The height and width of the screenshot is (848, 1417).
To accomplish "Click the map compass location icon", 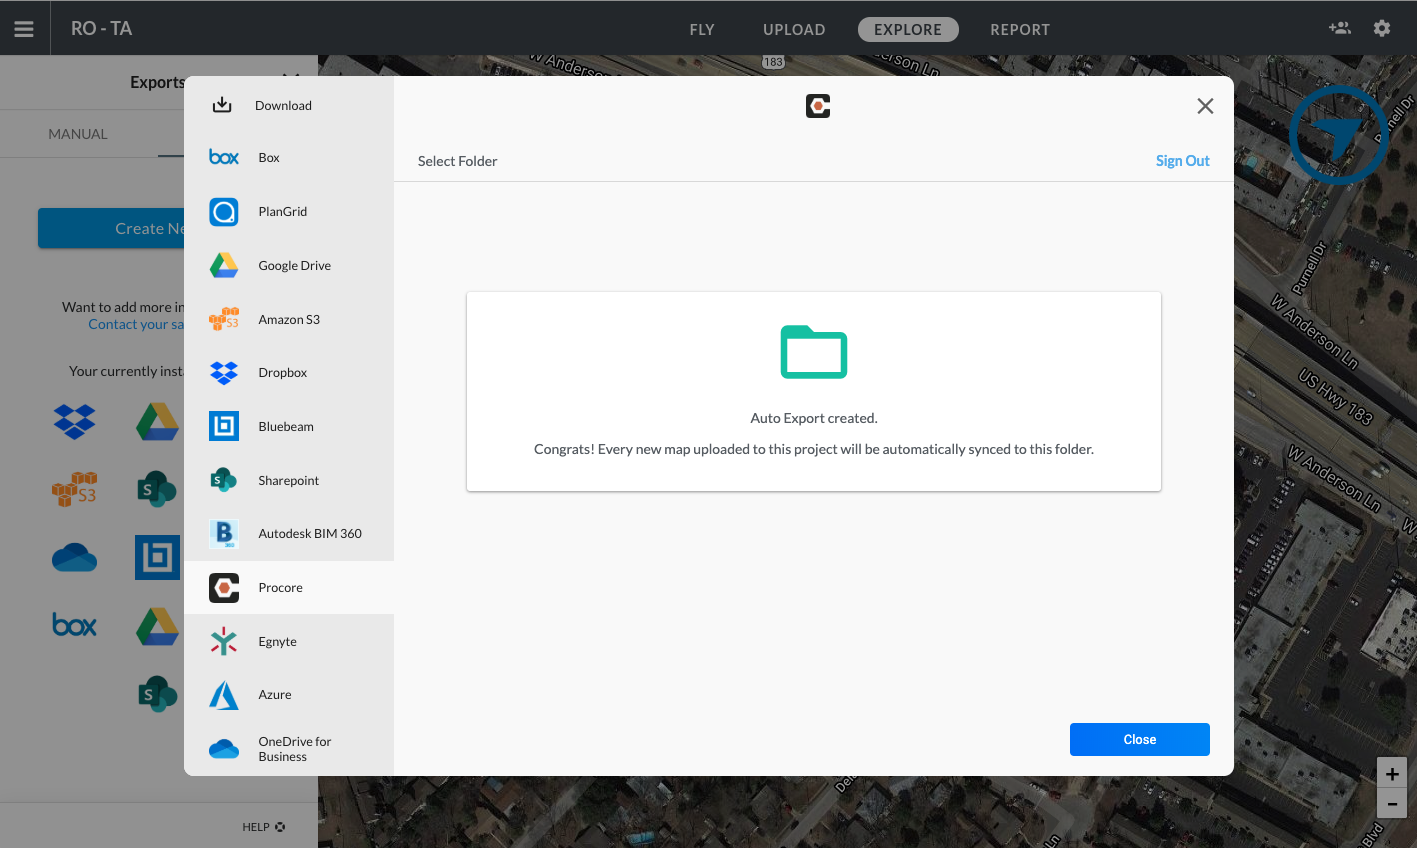I will click(1337, 135).
